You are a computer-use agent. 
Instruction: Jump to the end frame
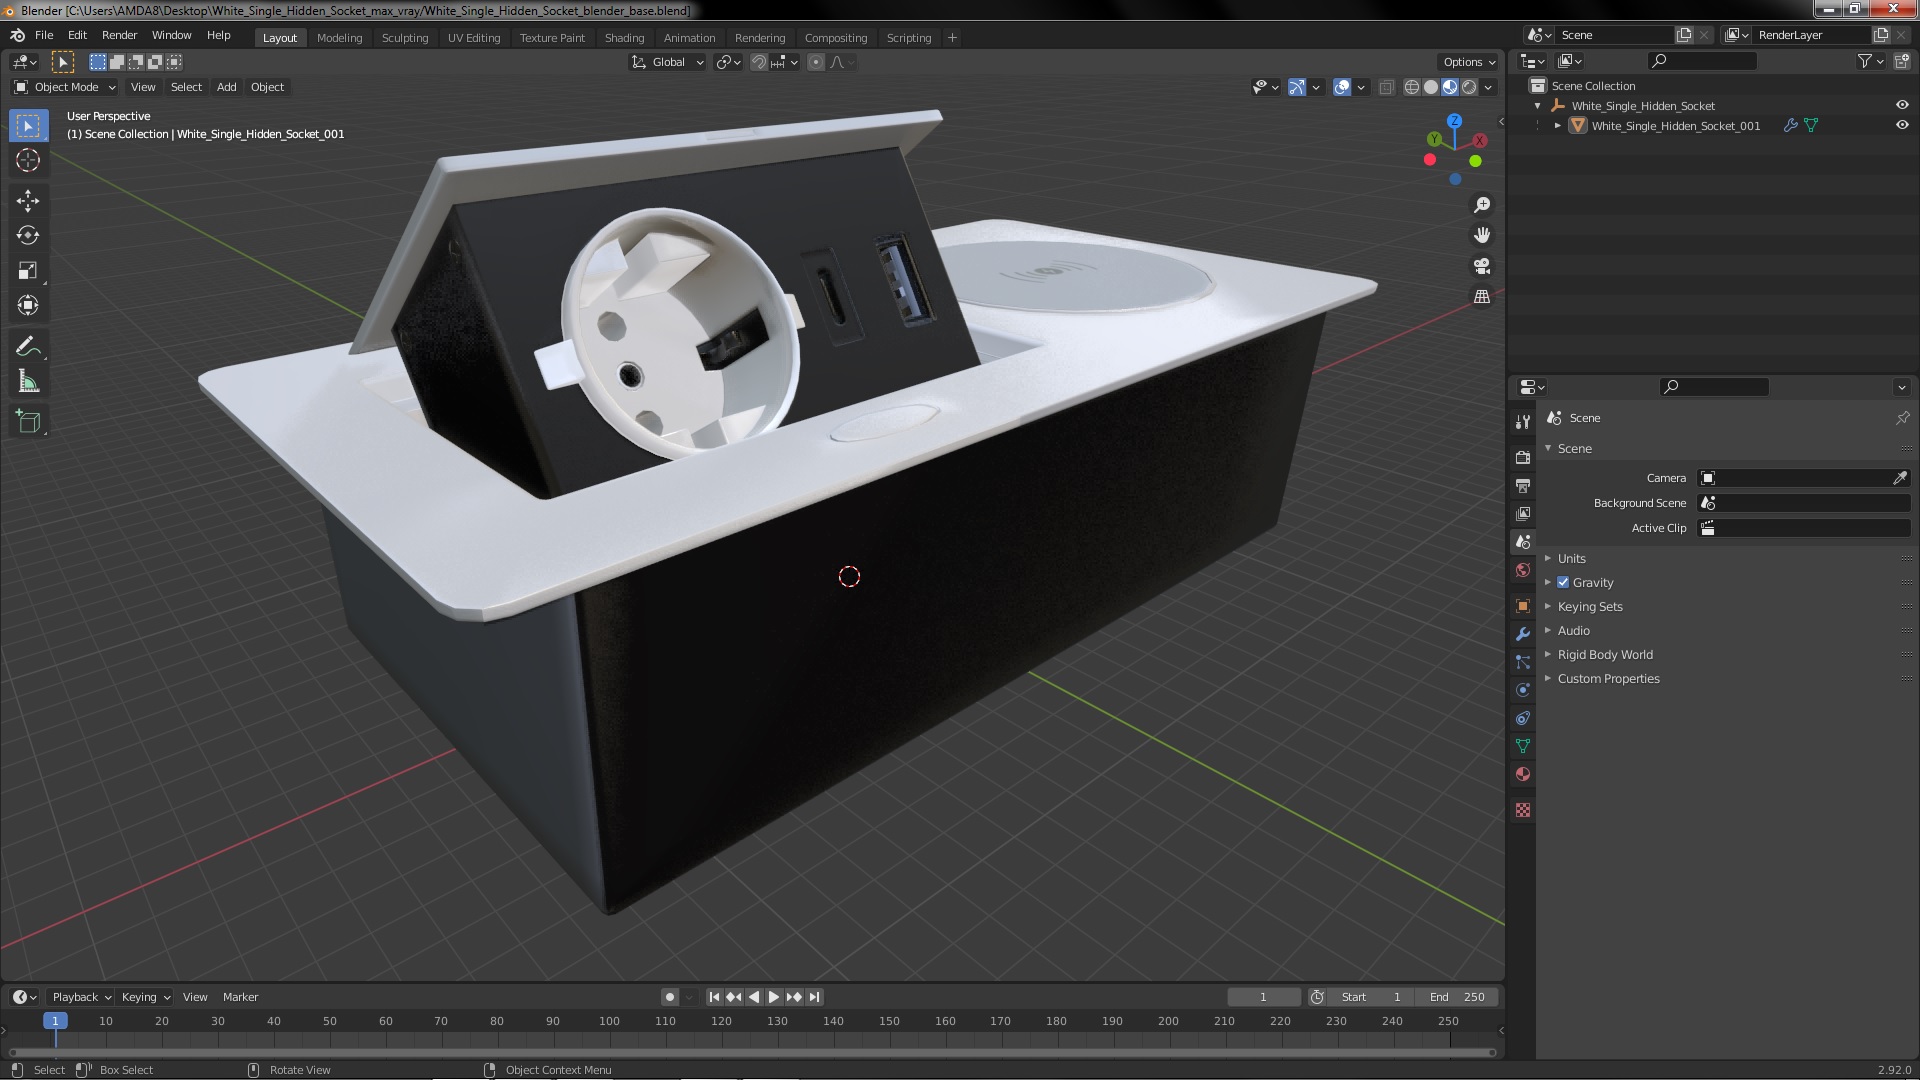[814, 997]
